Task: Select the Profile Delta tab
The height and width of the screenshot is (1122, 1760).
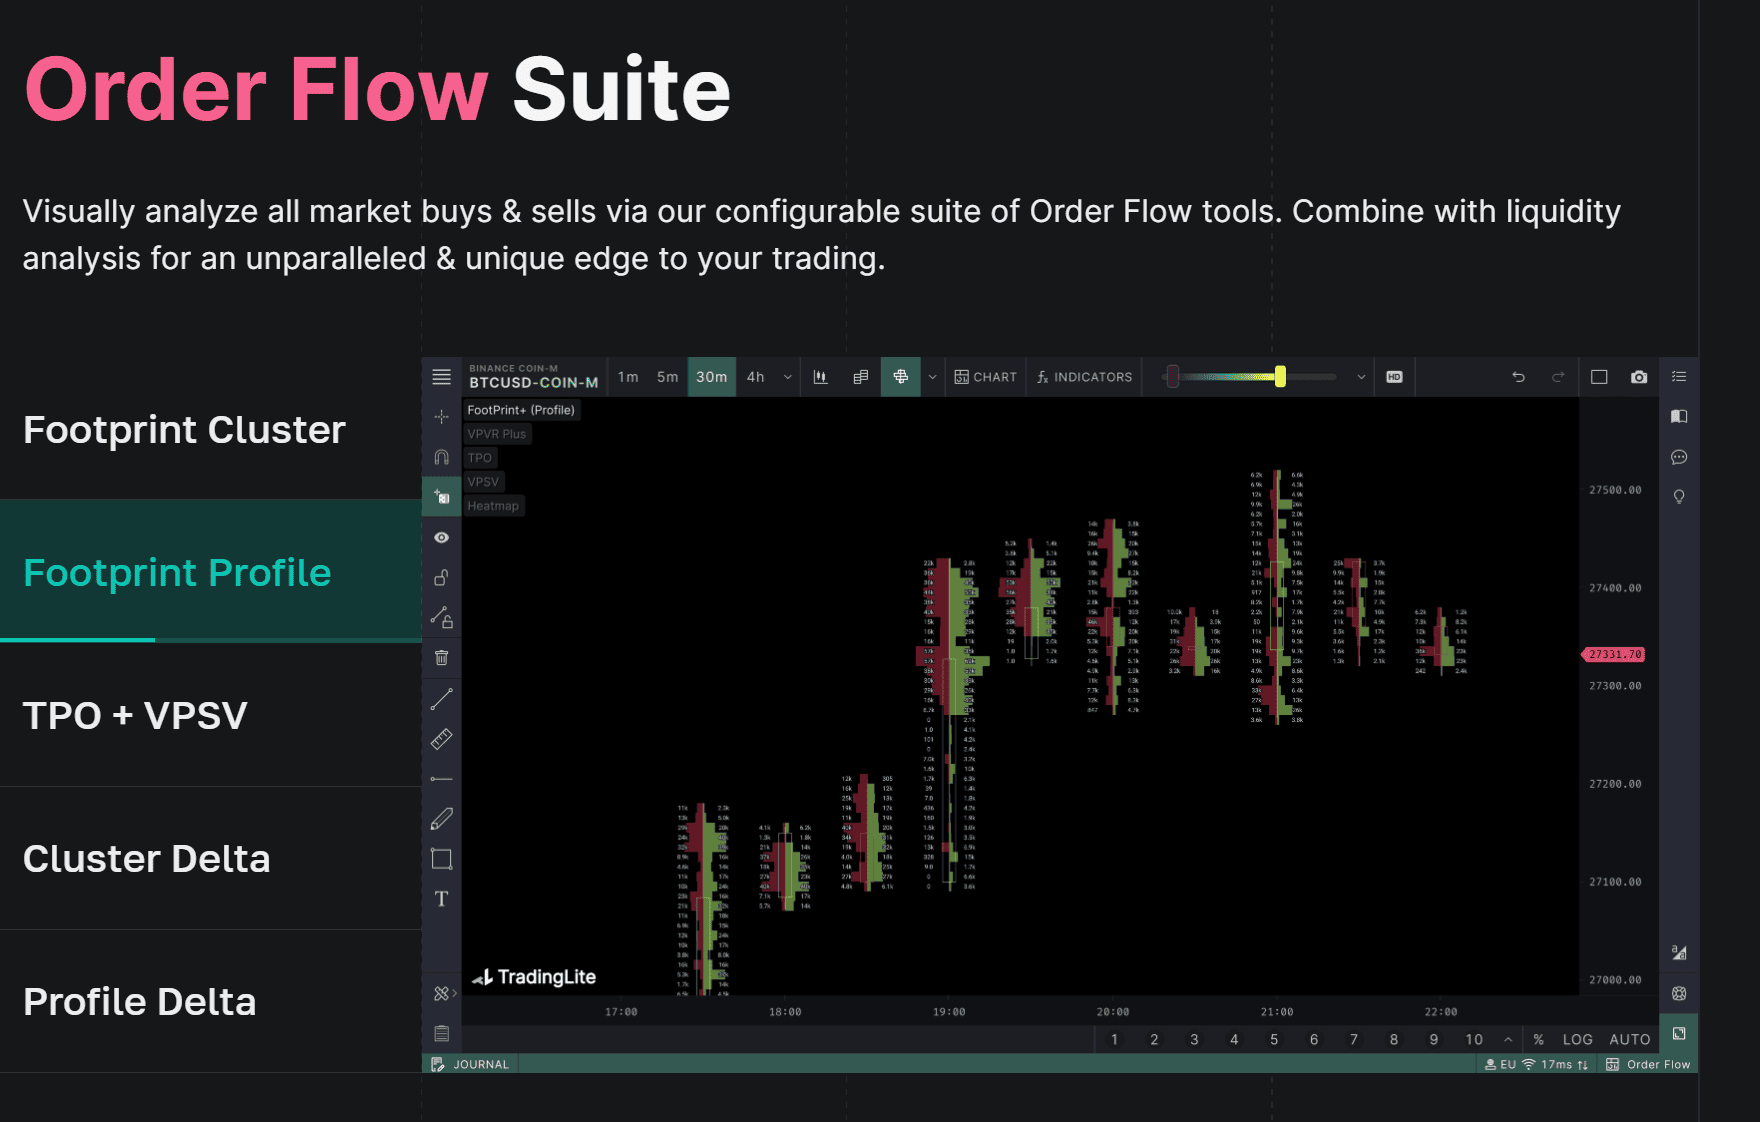Action: [210, 1001]
